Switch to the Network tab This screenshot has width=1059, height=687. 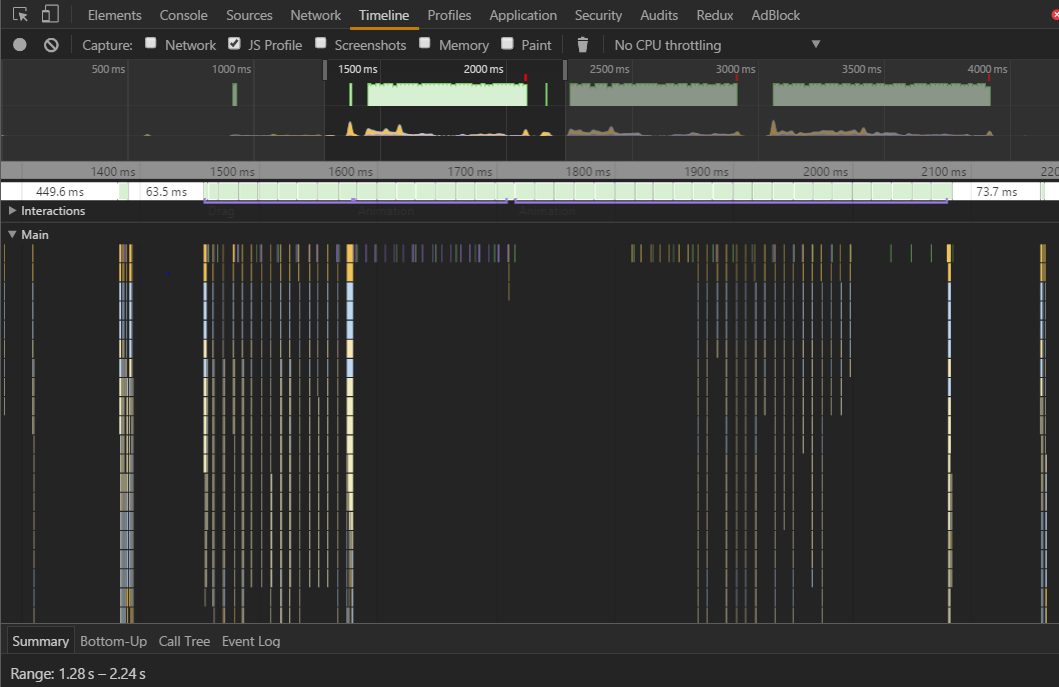pyautogui.click(x=315, y=15)
